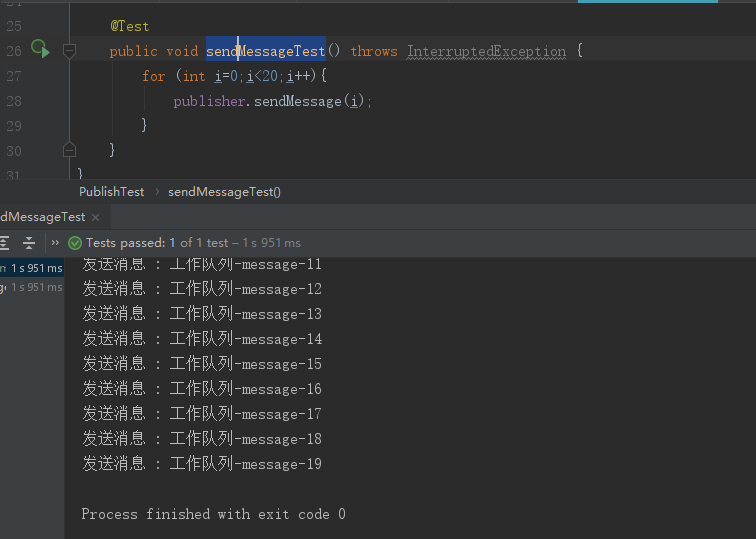The width and height of the screenshot is (756, 539).
Task: Click the InterruptedException class name
Action: (x=486, y=51)
